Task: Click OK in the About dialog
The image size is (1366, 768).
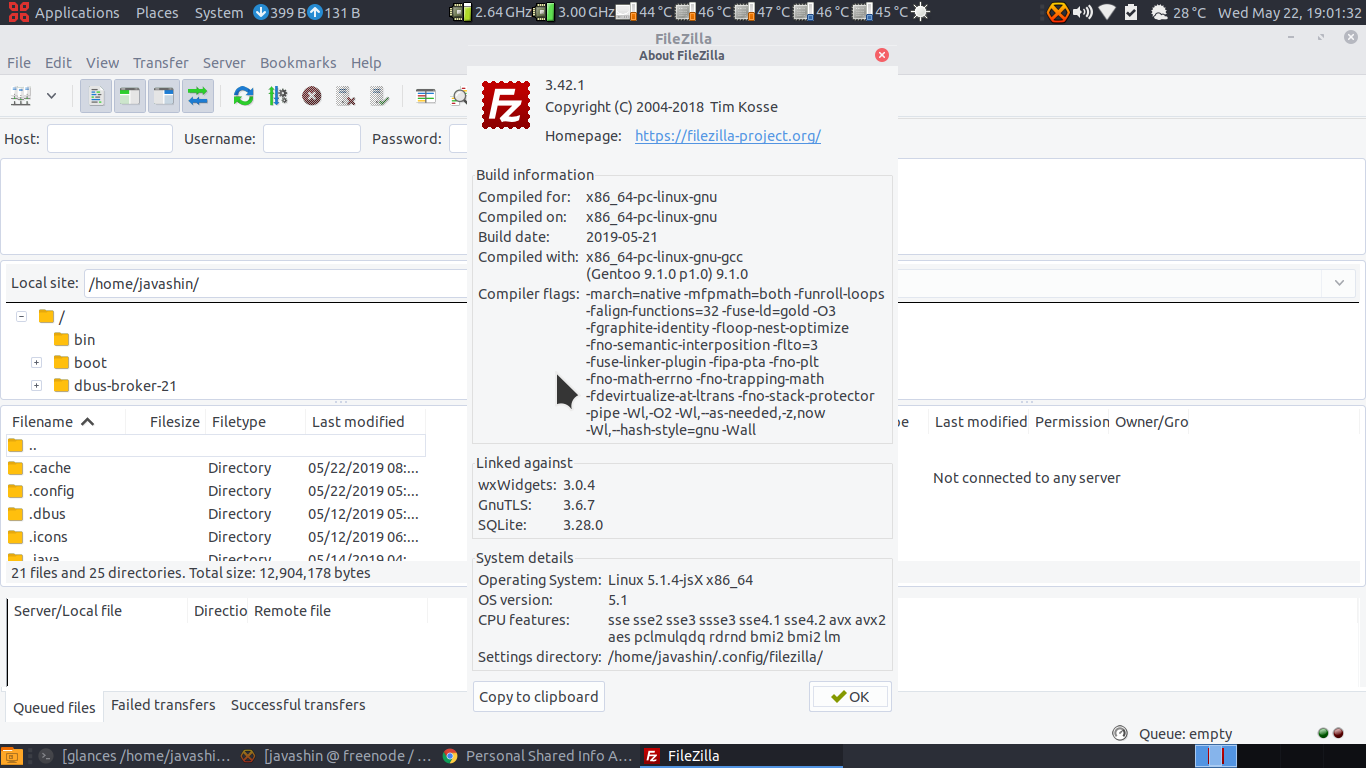Action: click(850, 697)
